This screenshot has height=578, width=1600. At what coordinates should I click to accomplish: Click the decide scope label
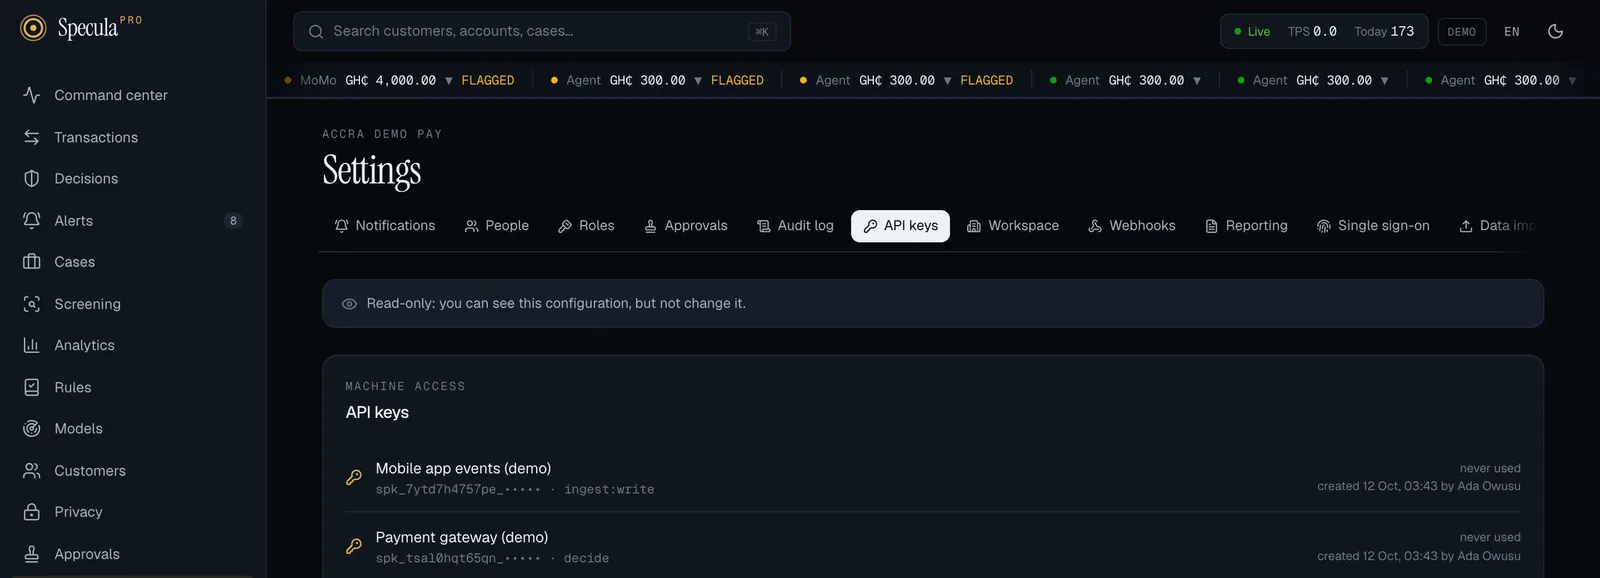(x=586, y=558)
